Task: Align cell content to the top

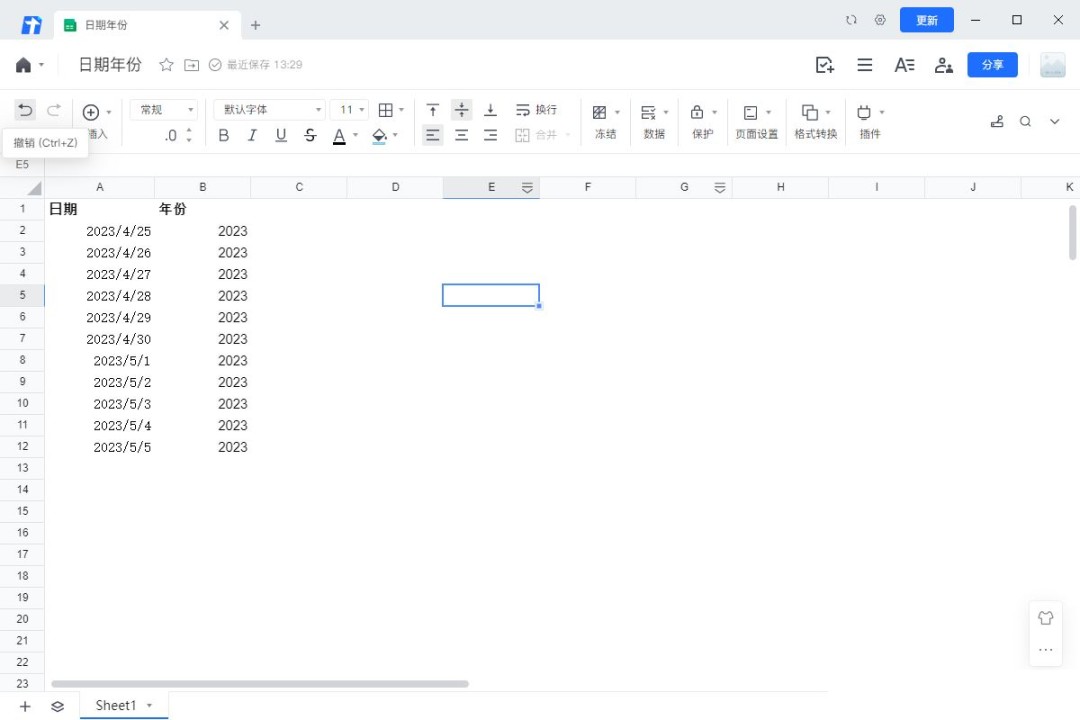Action: point(432,110)
